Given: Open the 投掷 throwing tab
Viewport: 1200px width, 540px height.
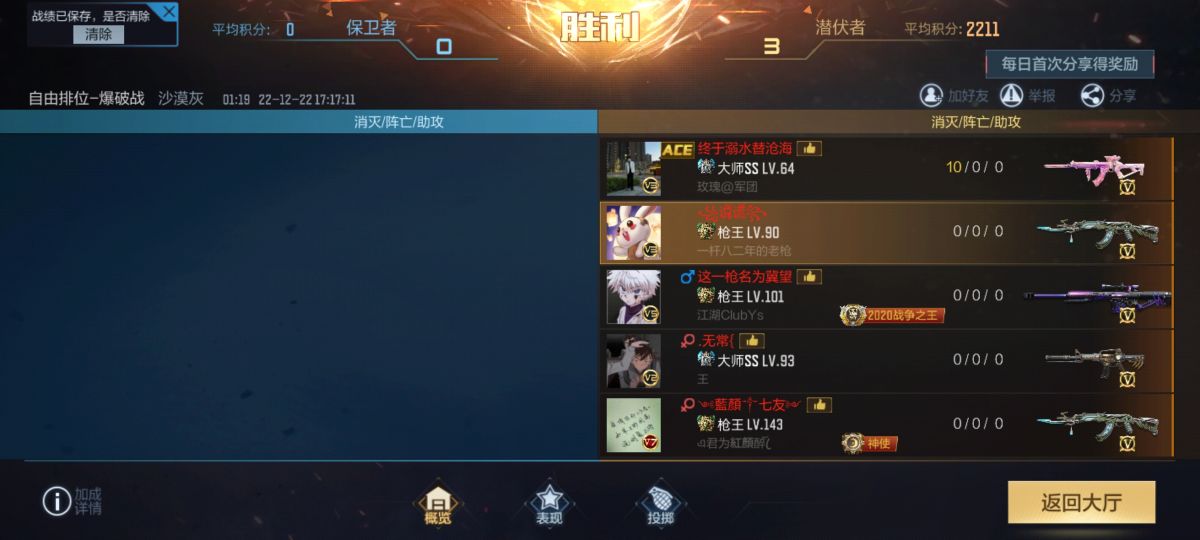Looking at the screenshot, I should [x=660, y=505].
